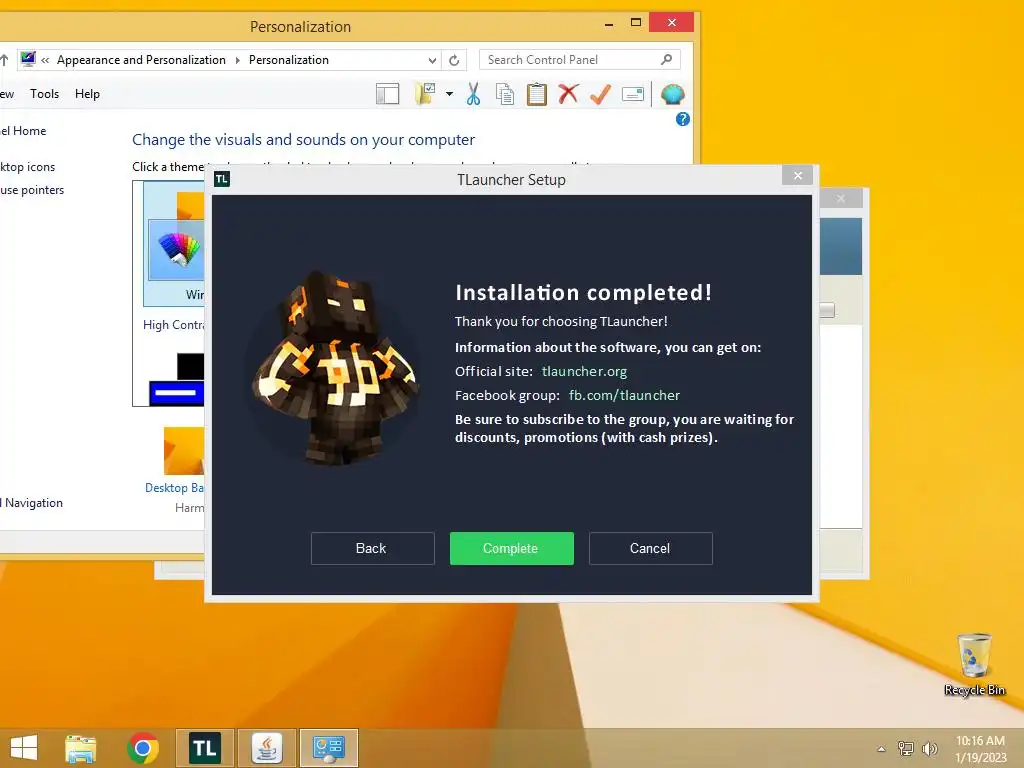Click the Minecraft character skin image
The width and height of the screenshot is (1024, 768).
(335, 368)
